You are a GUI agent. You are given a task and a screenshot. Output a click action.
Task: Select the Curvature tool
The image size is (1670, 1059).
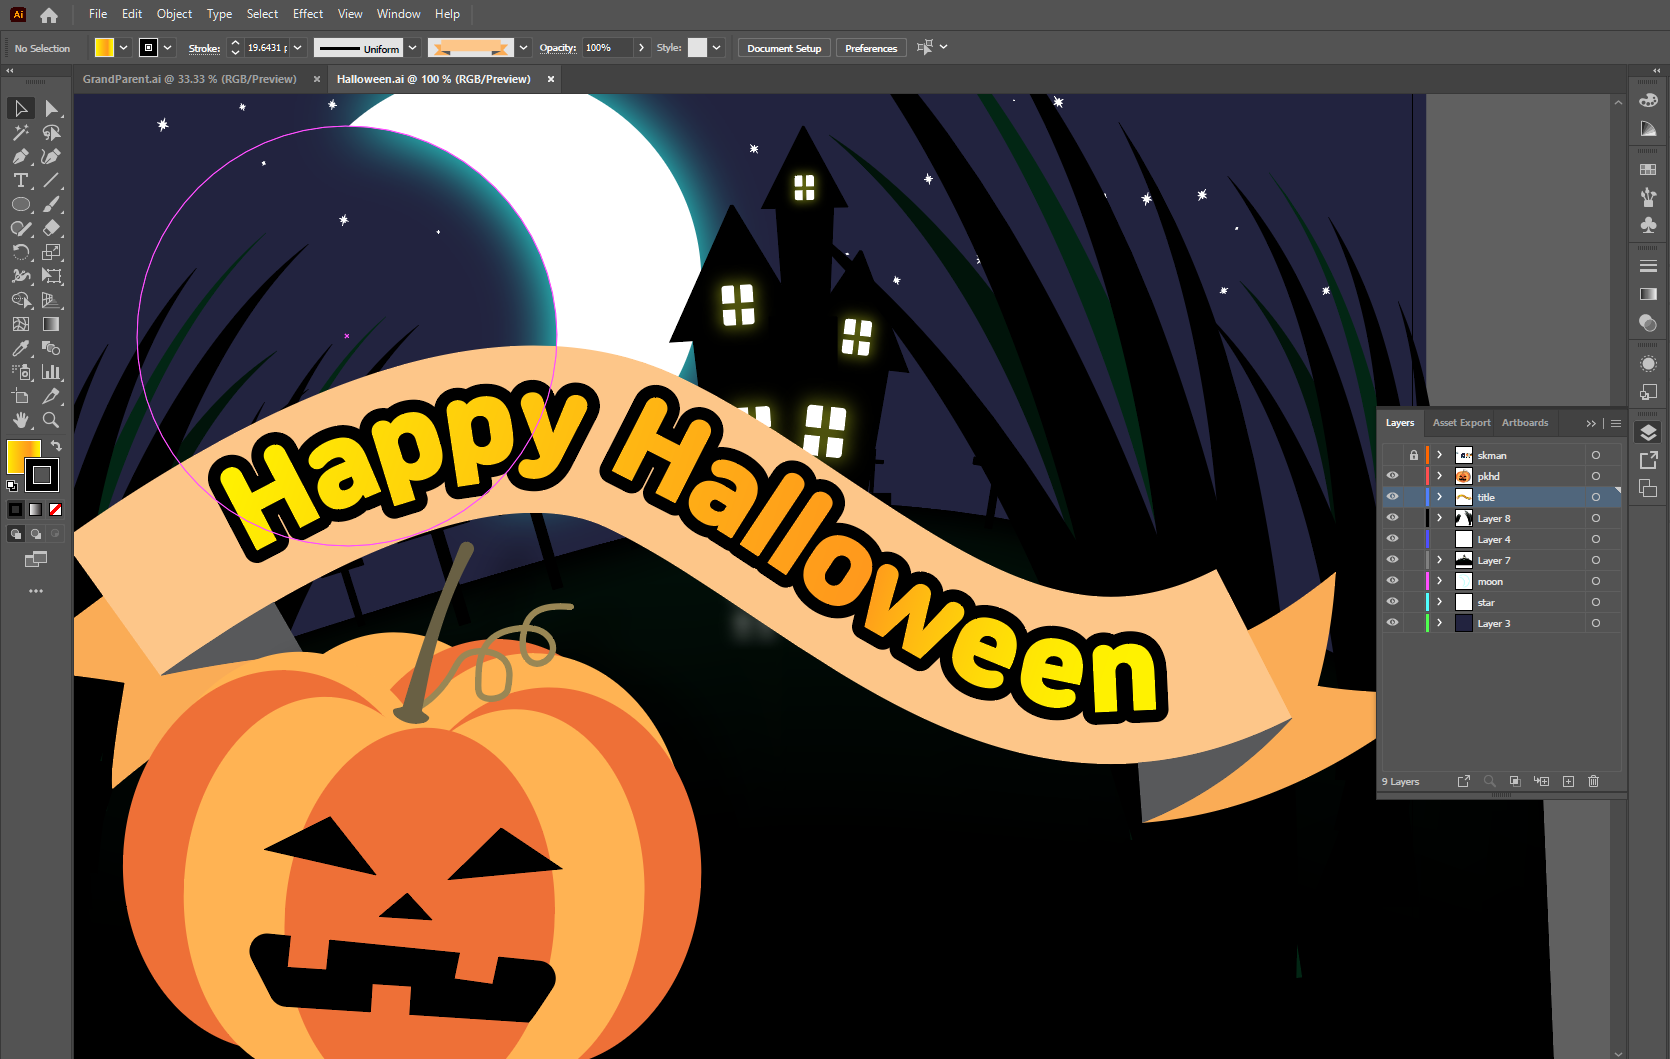coord(51,156)
